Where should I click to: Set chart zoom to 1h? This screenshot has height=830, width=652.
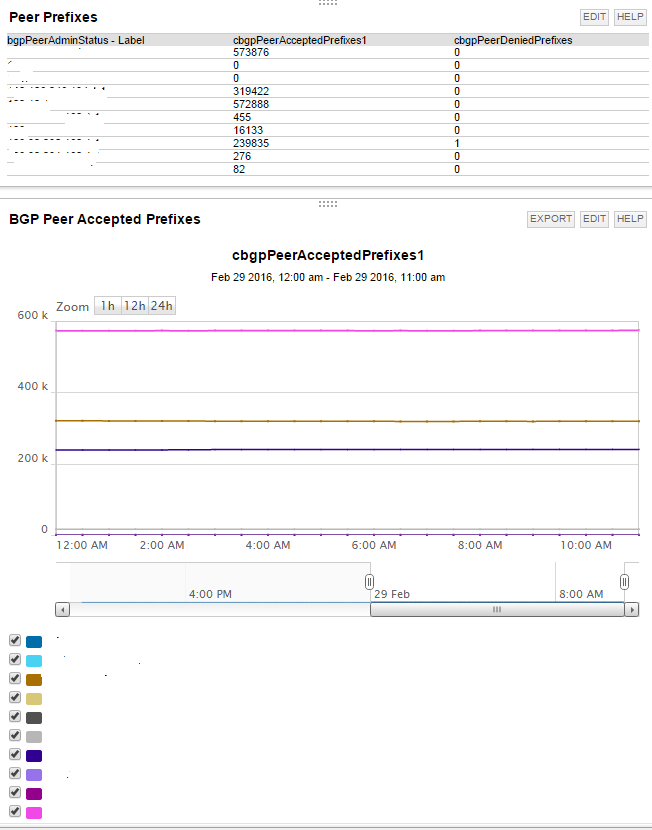click(108, 306)
